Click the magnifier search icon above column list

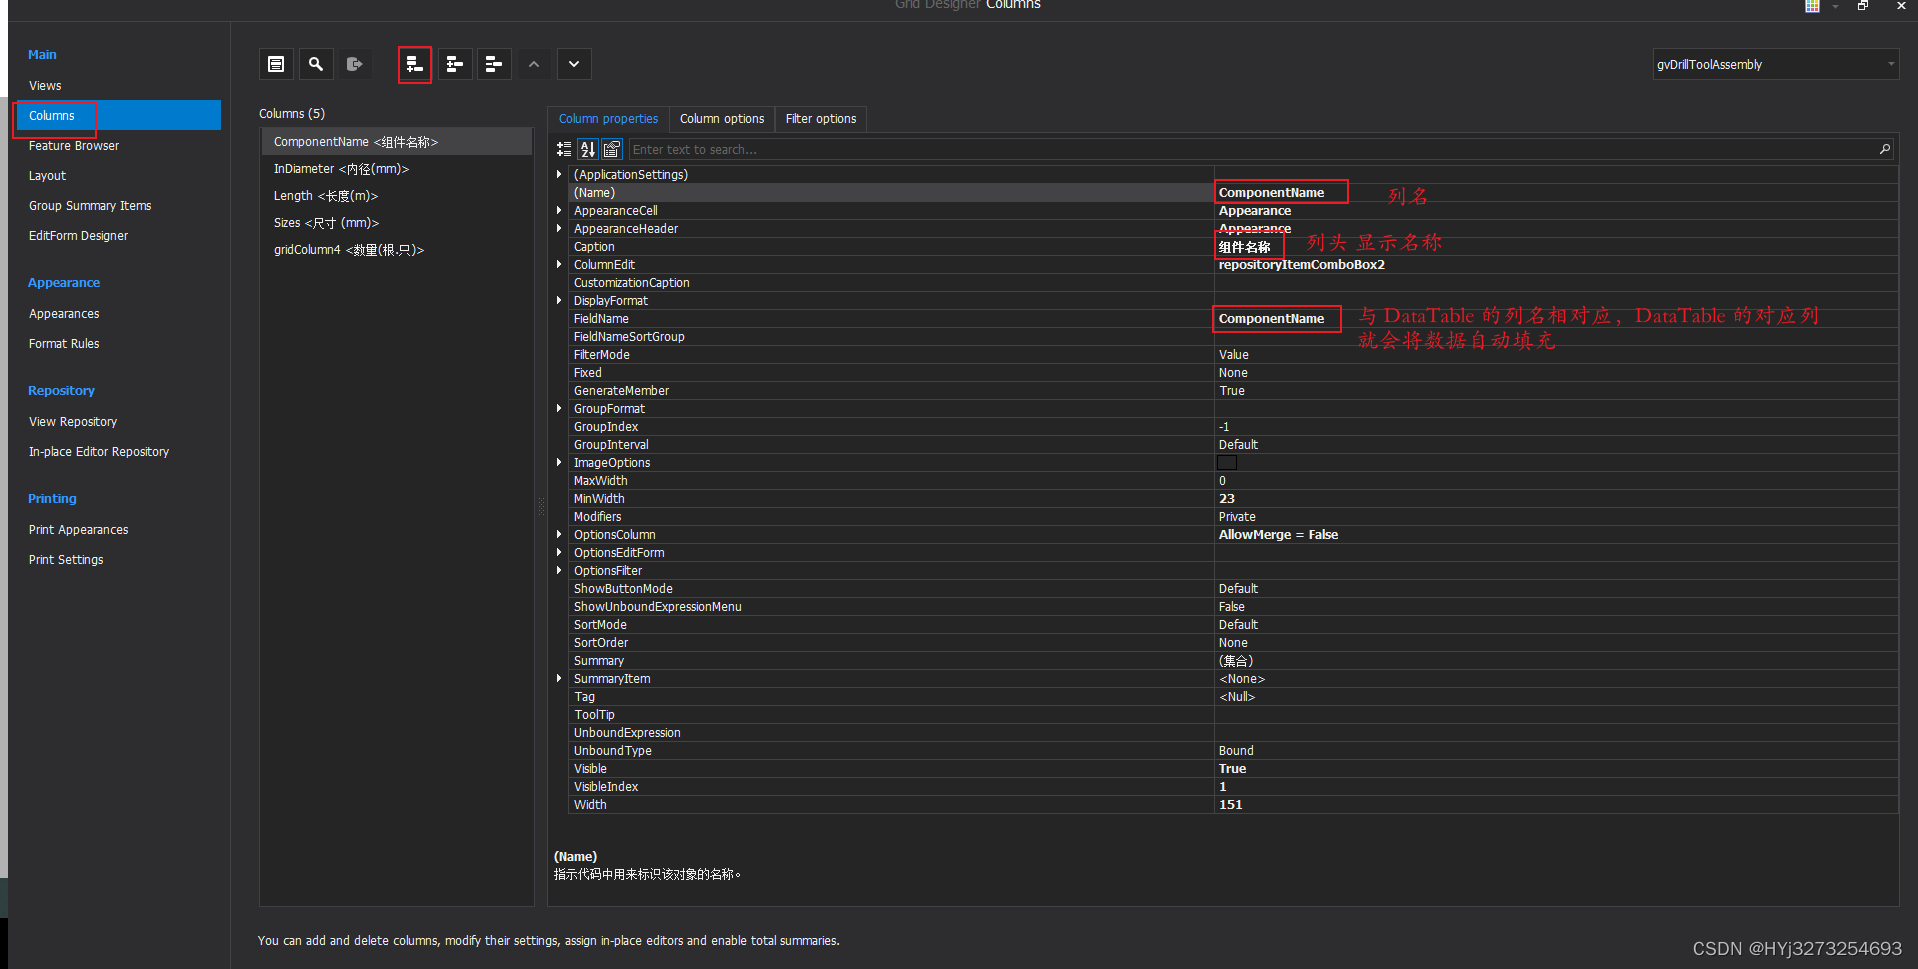316,63
